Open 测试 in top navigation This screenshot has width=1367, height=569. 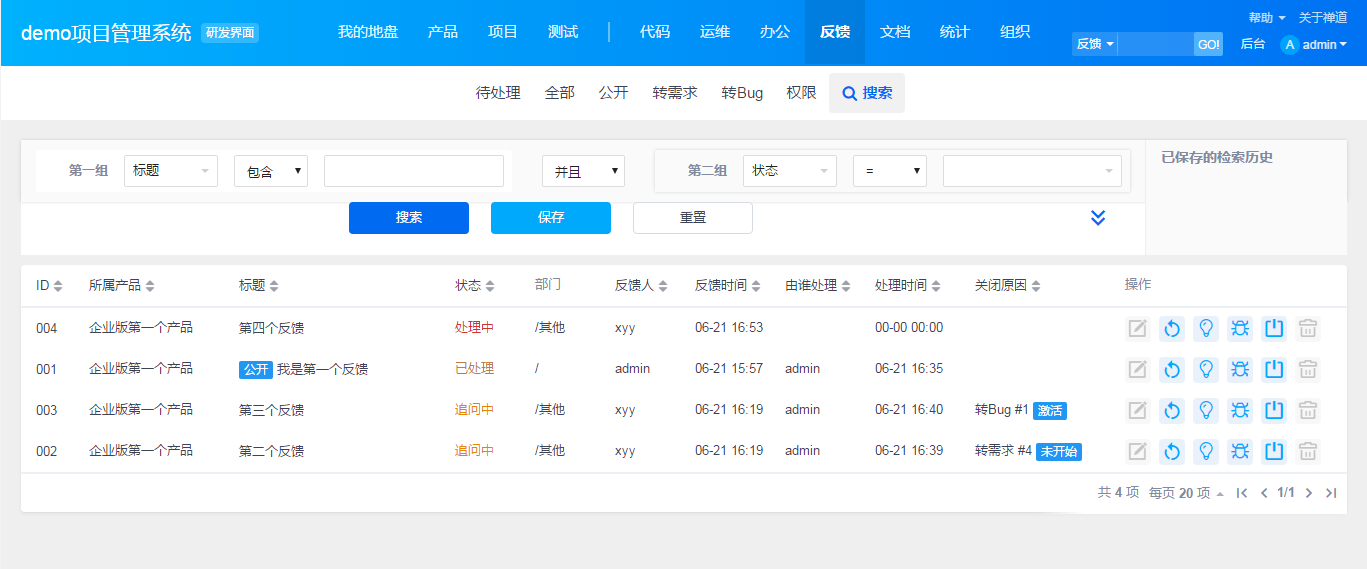563,32
